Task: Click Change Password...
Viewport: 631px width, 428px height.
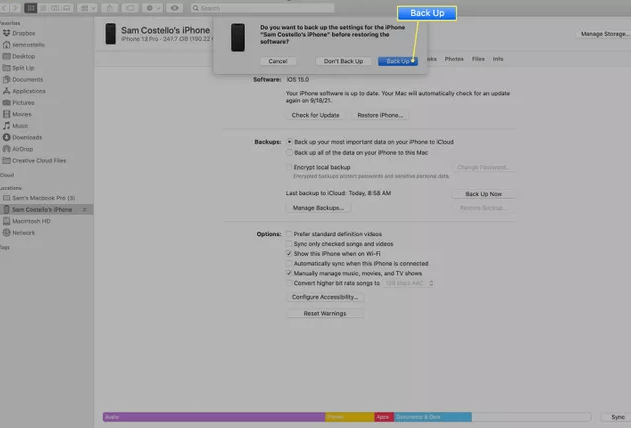Action: coord(483,167)
